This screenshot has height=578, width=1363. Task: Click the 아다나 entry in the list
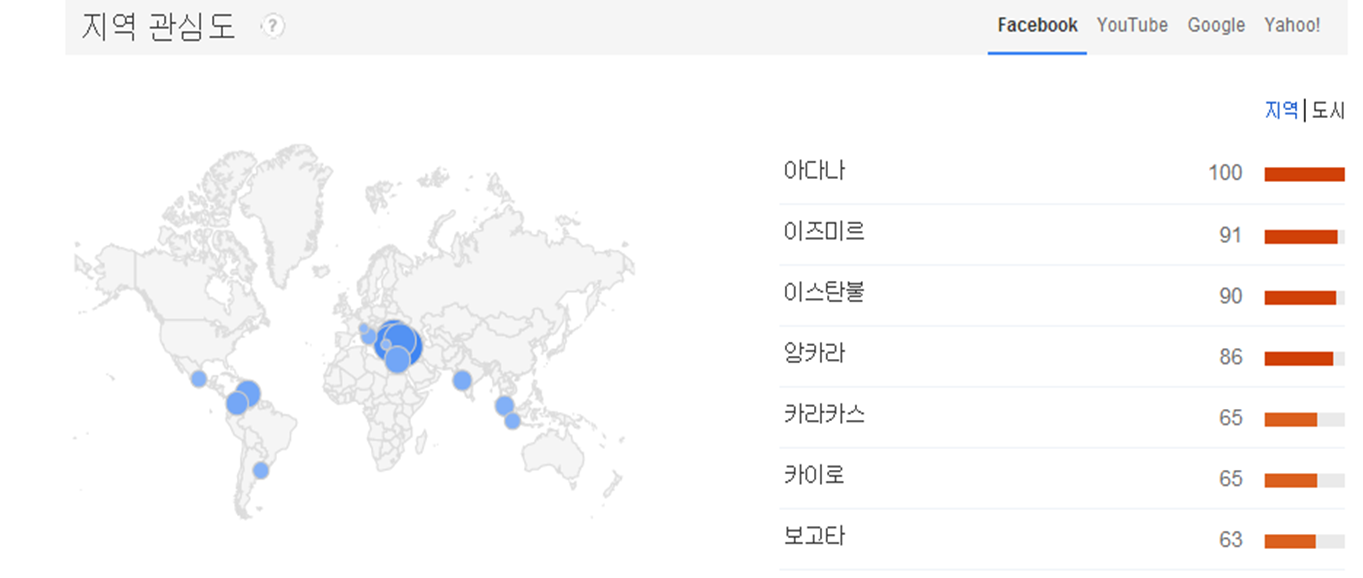pos(815,172)
